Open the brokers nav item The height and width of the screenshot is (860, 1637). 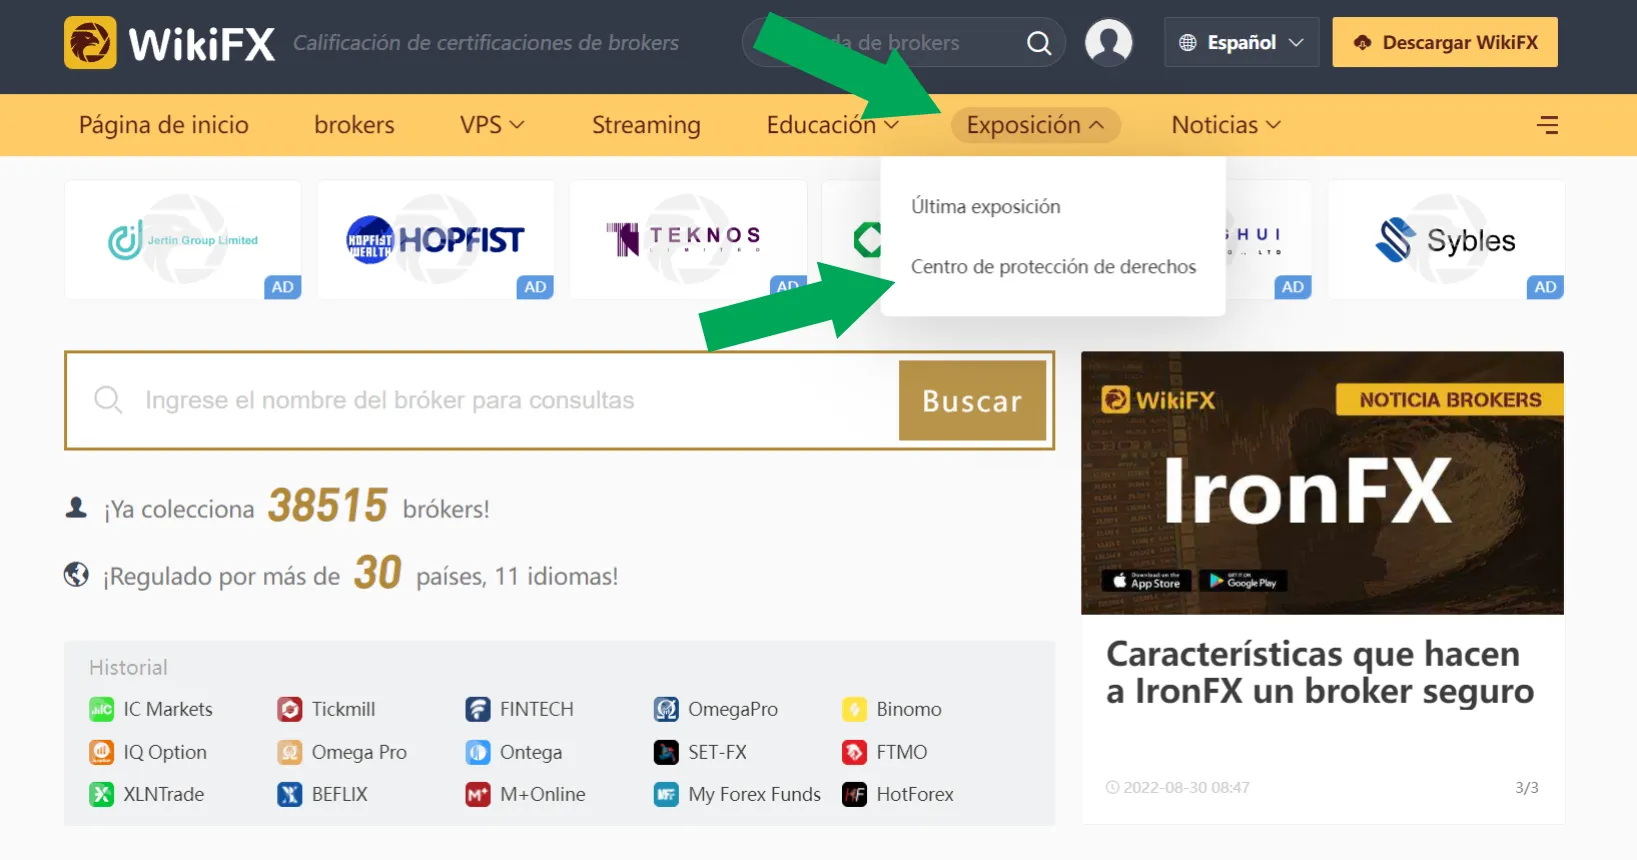pos(354,125)
